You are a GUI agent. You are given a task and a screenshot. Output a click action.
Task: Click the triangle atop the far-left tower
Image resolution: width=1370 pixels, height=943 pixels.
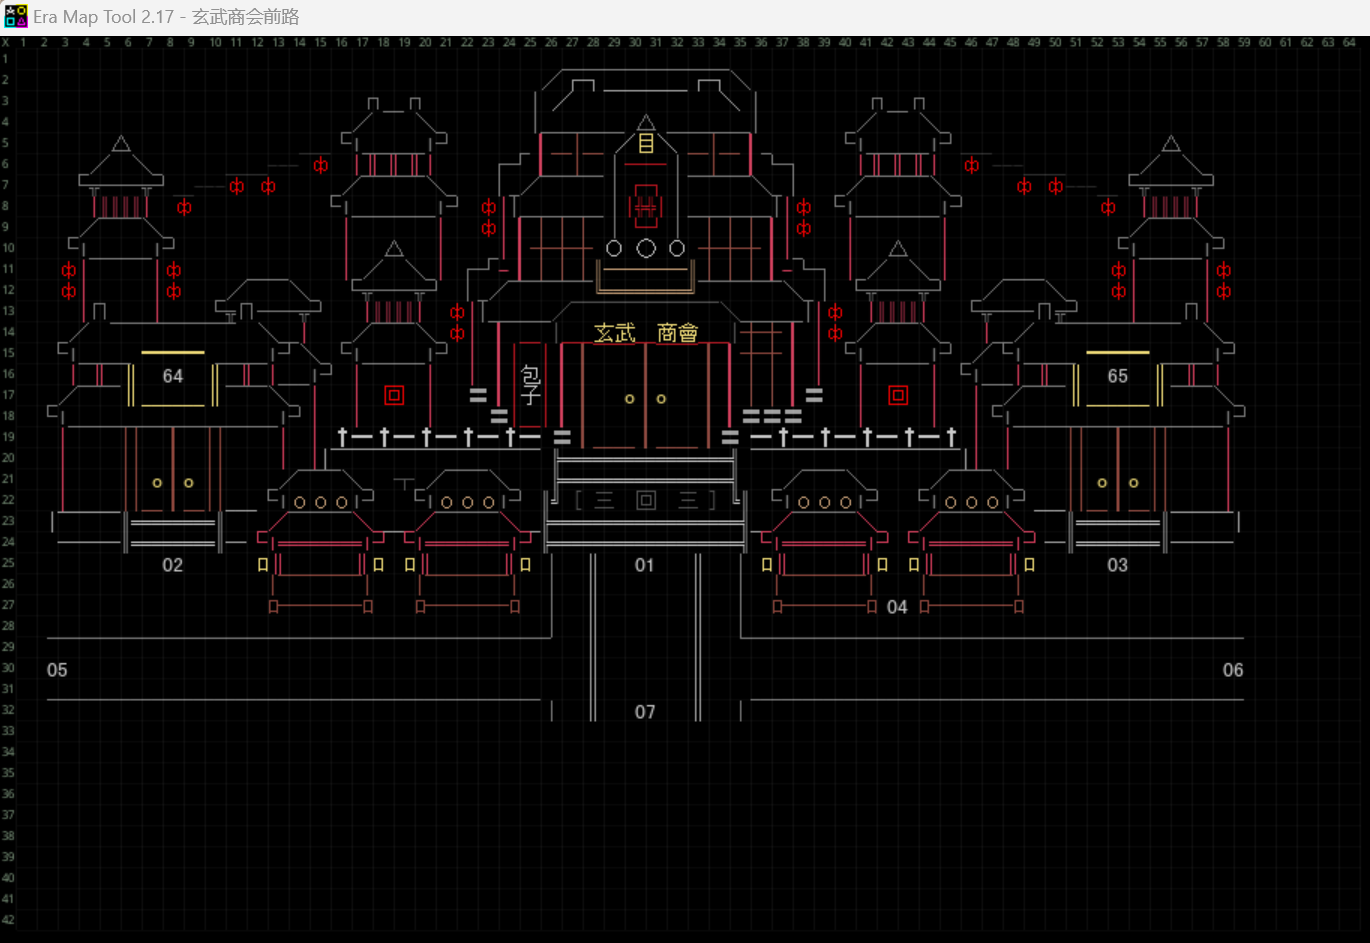pyautogui.click(x=121, y=144)
